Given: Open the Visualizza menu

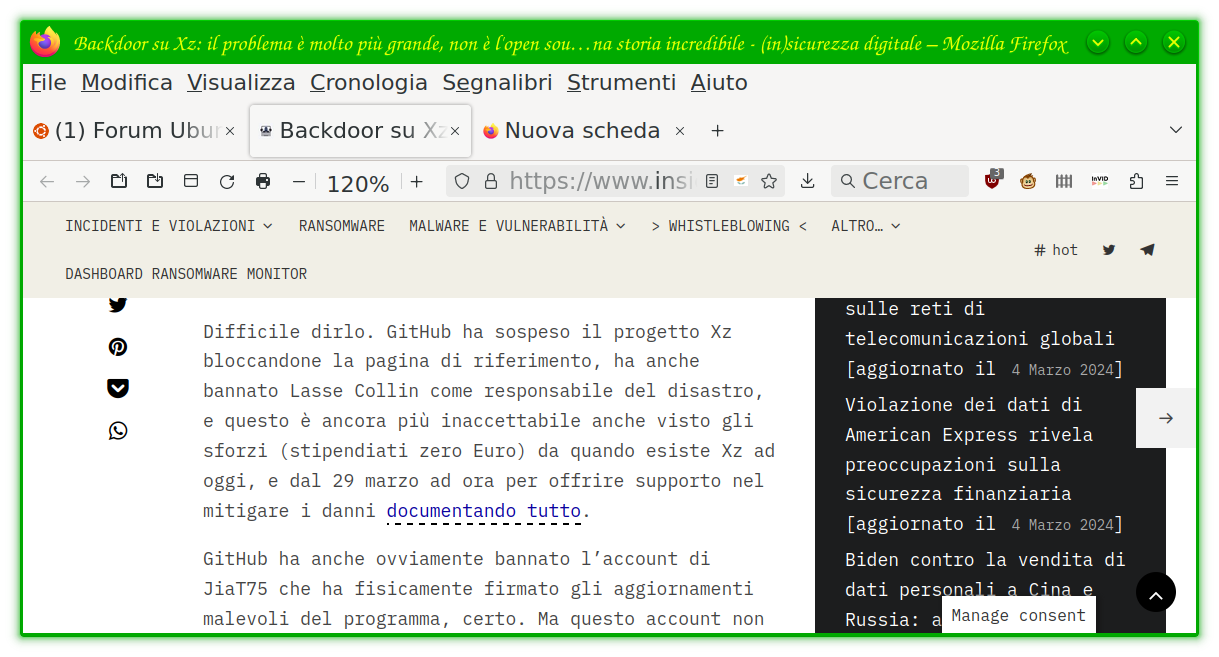Looking at the screenshot, I should (241, 83).
